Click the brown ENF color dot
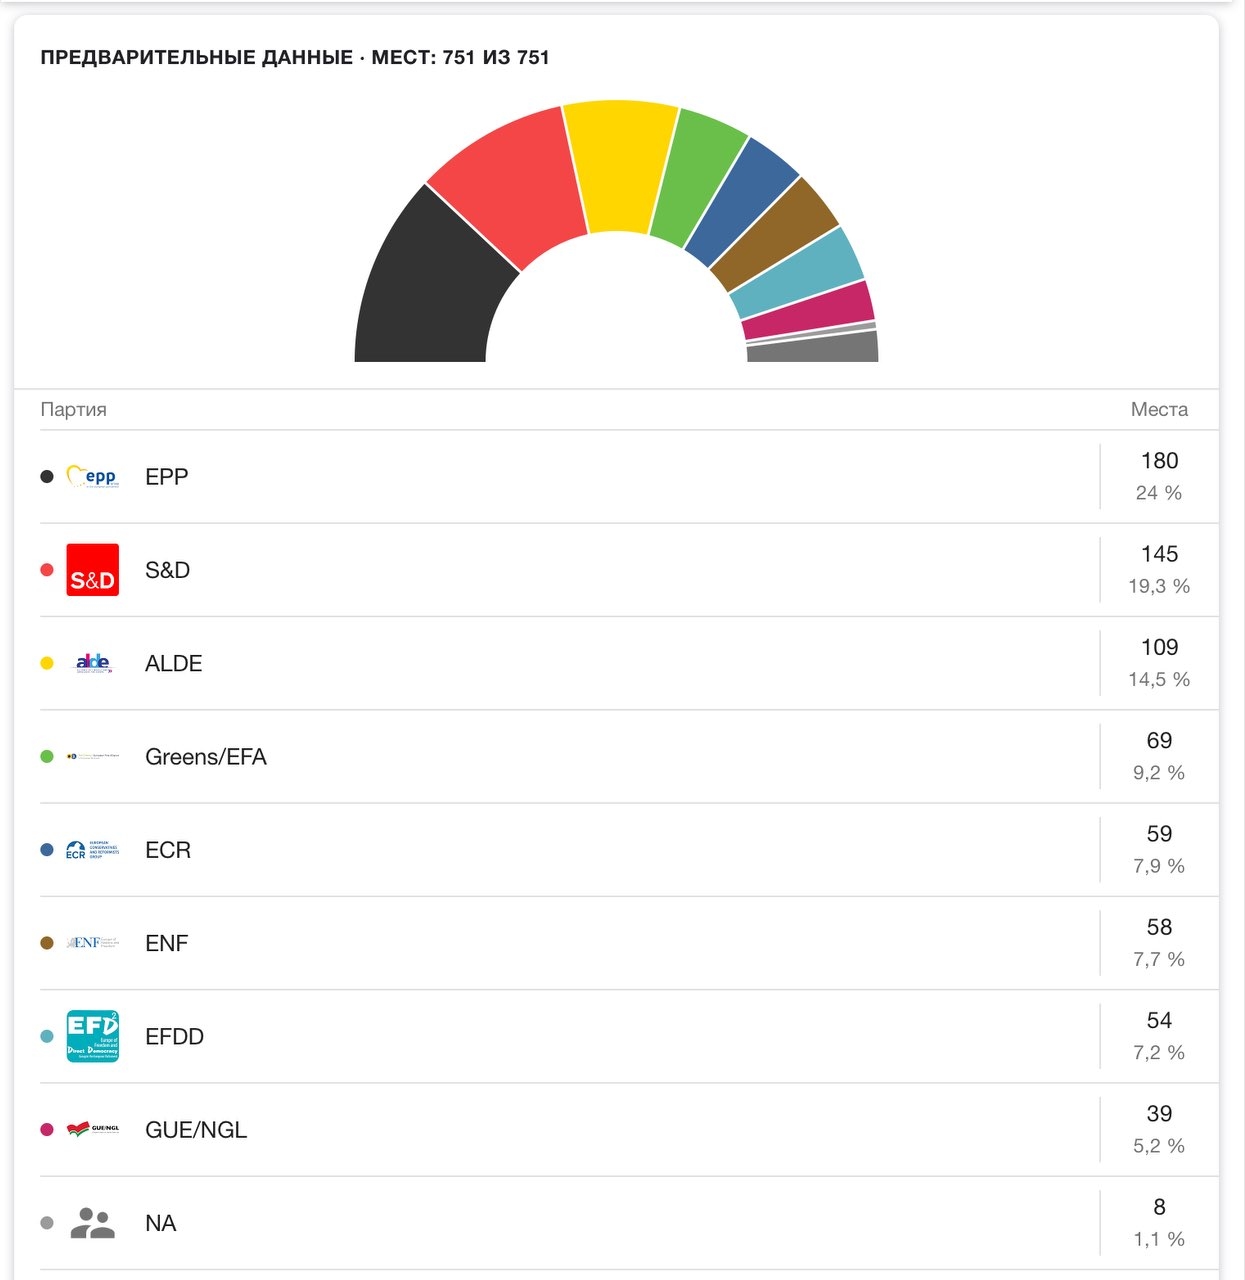 (x=47, y=943)
